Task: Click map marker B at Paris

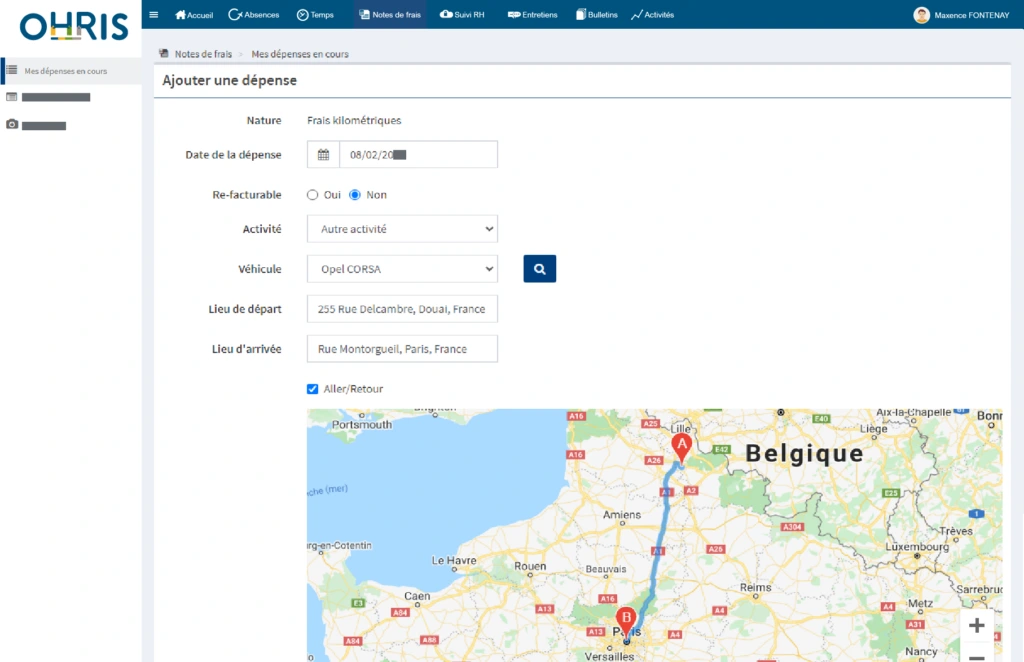Action: (x=626, y=619)
